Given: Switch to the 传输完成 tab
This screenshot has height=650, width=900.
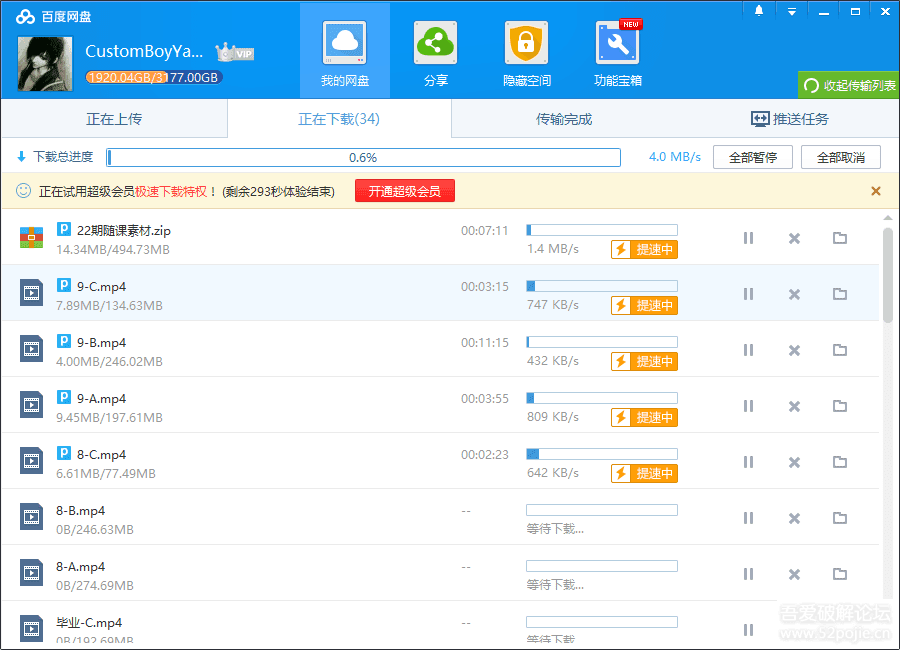Looking at the screenshot, I should pos(564,119).
